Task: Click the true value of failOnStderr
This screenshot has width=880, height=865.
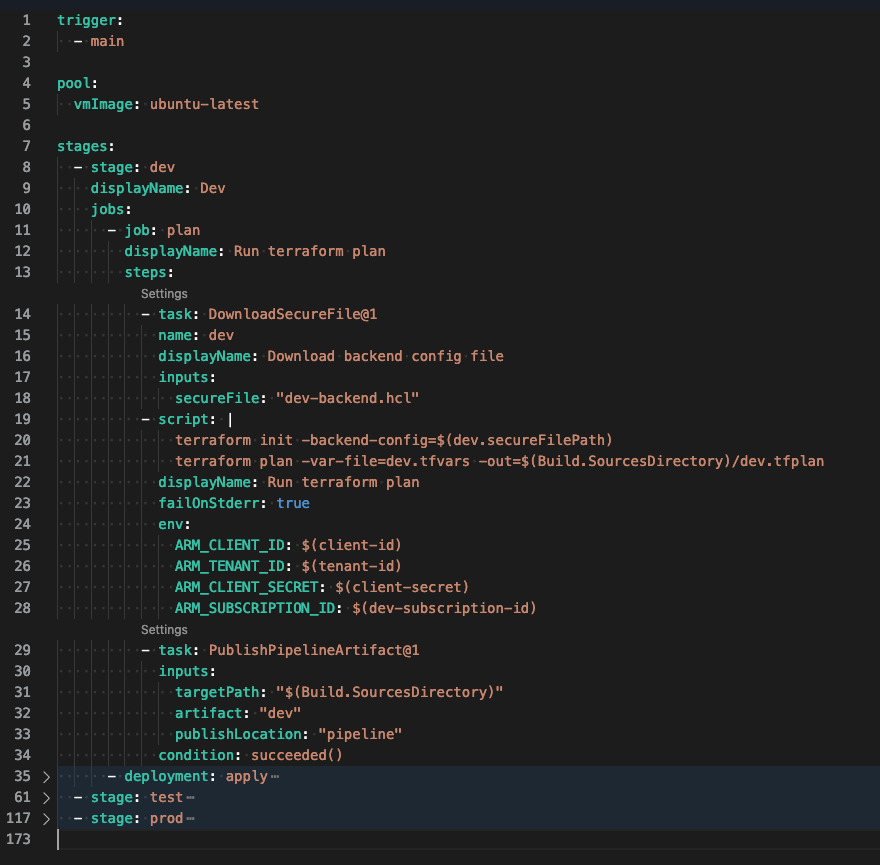Action: click(293, 503)
